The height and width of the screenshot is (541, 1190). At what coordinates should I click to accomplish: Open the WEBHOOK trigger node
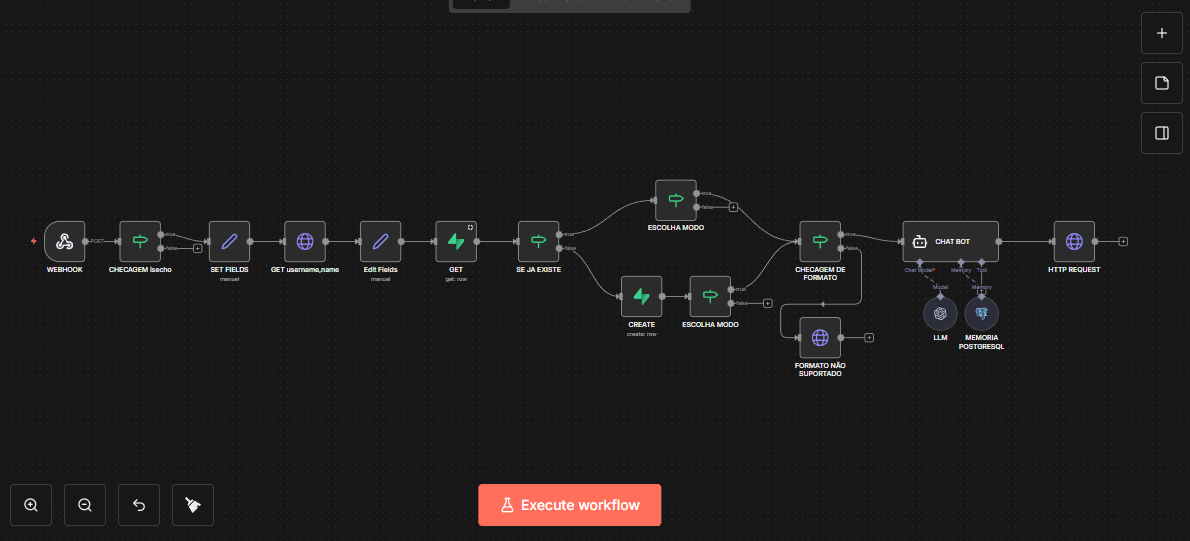click(65, 241)
